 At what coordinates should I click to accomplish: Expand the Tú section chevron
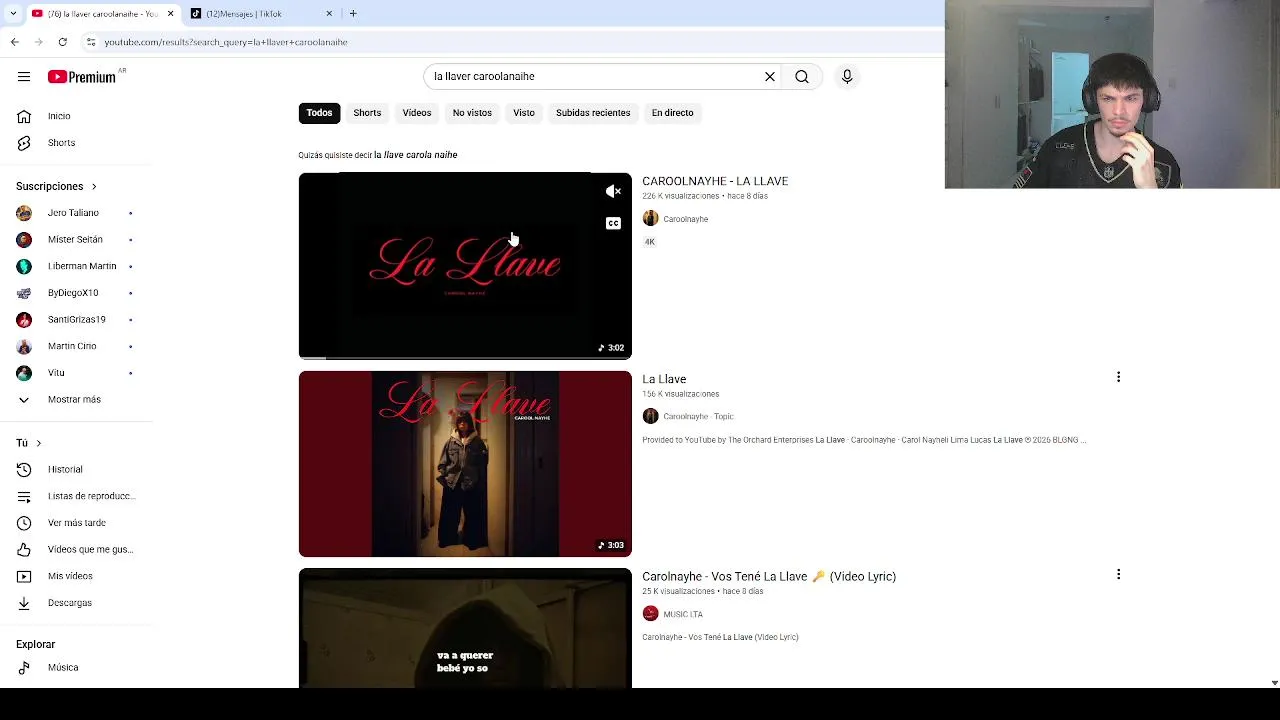[39, 443]
